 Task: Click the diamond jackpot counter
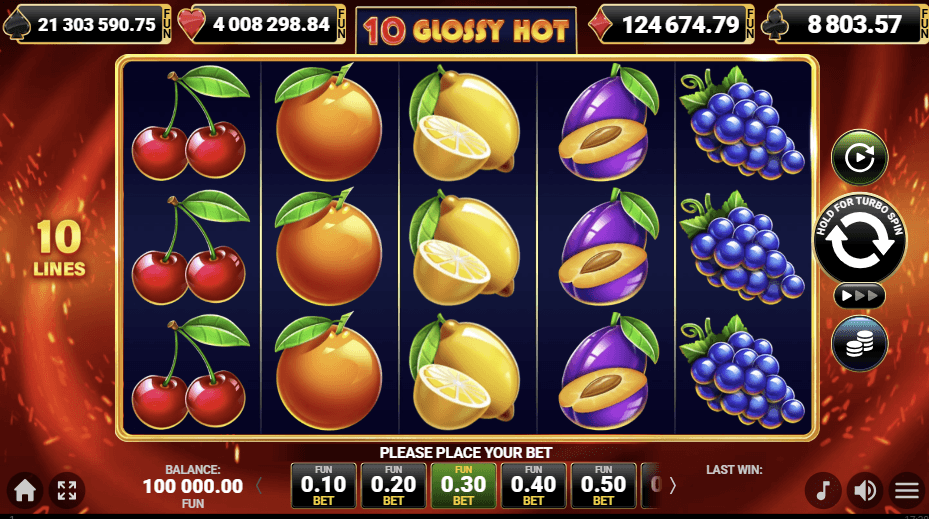pos(671,24)
